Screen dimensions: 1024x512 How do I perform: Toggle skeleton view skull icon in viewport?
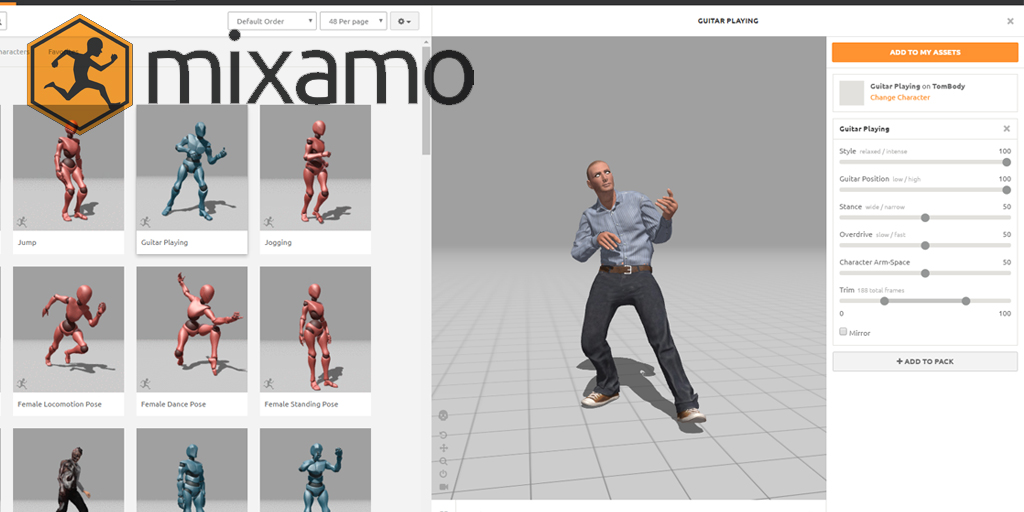pos(443,415)
